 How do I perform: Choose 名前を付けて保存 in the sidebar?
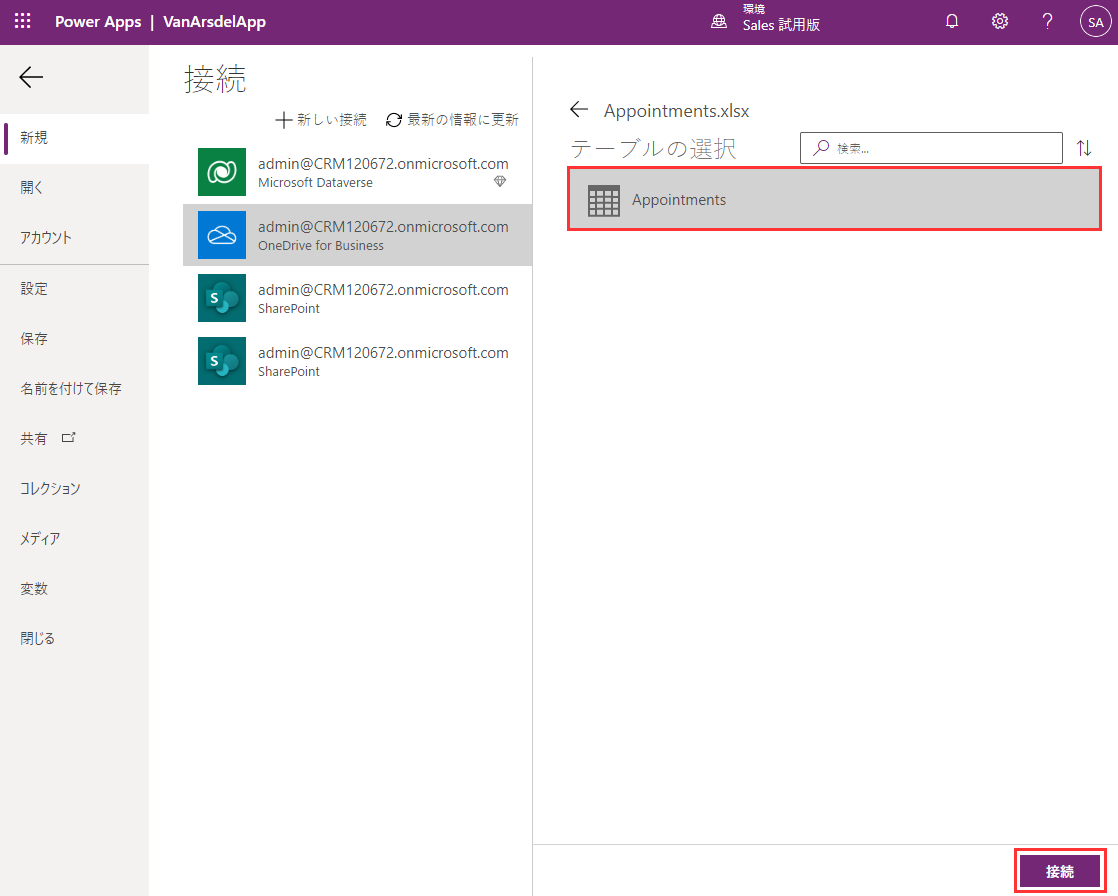(x=75, y=388)
